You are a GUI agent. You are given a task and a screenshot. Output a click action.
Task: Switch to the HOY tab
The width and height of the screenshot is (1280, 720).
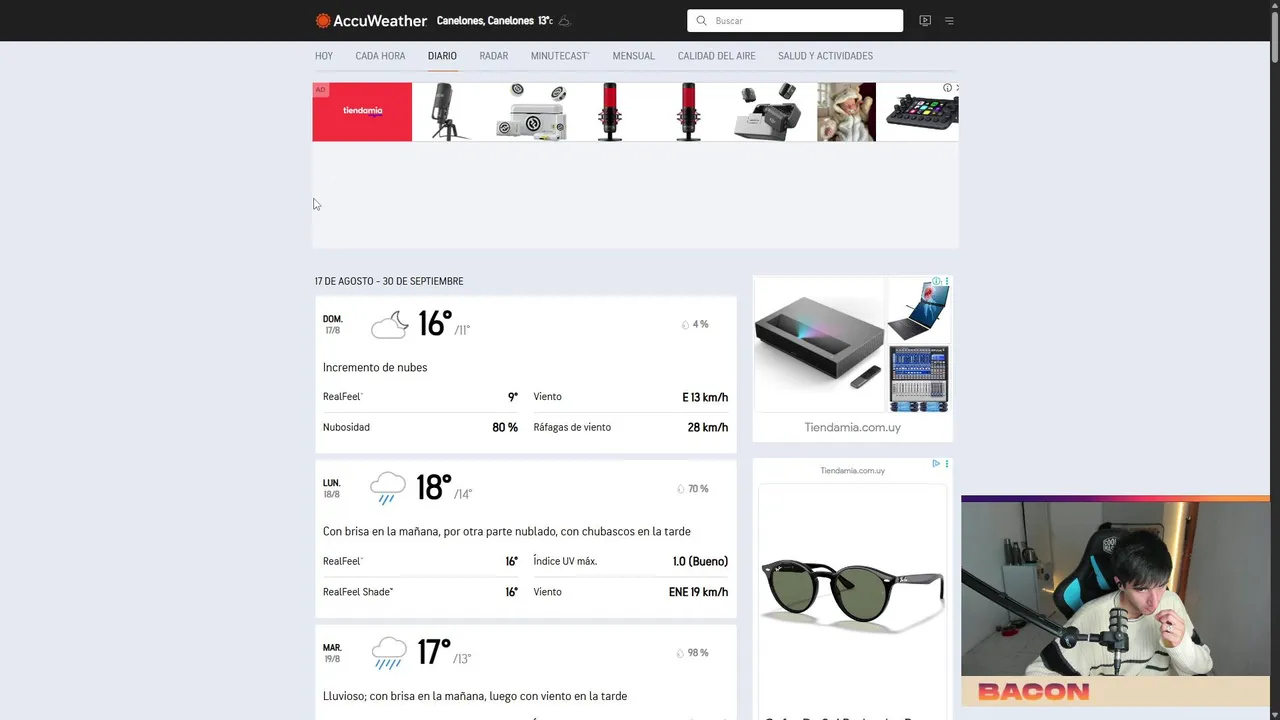coord(324,56)
